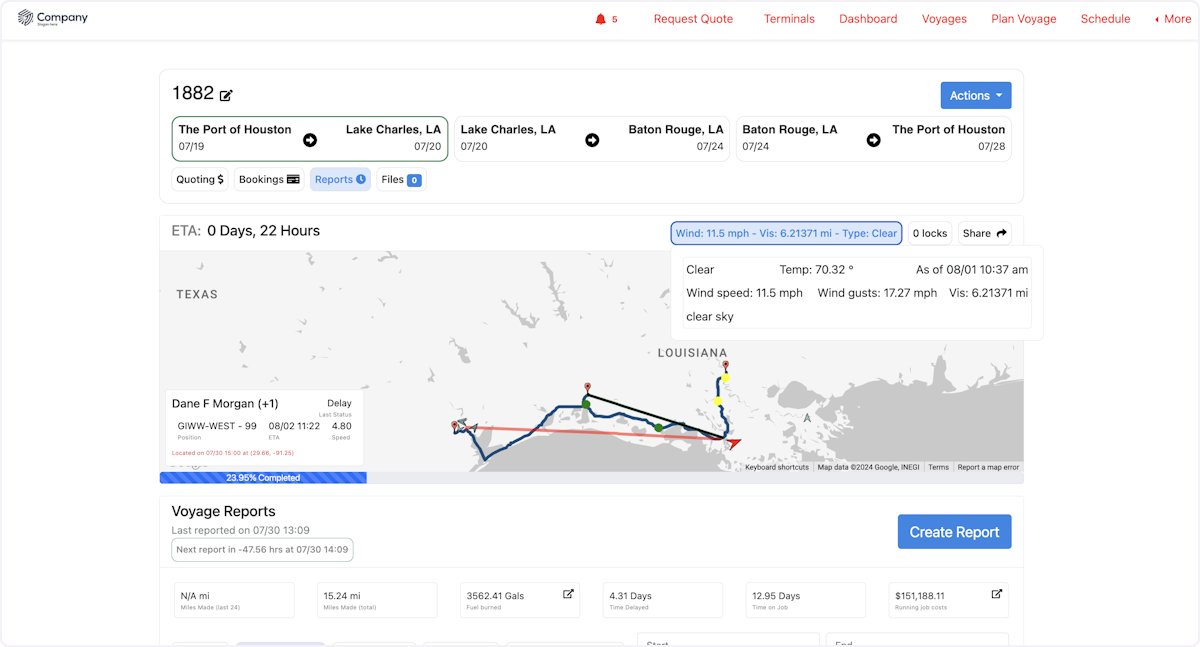Open fuel burned external link icon
Viewport: 1200px width, 647px height.
point(568,594)
